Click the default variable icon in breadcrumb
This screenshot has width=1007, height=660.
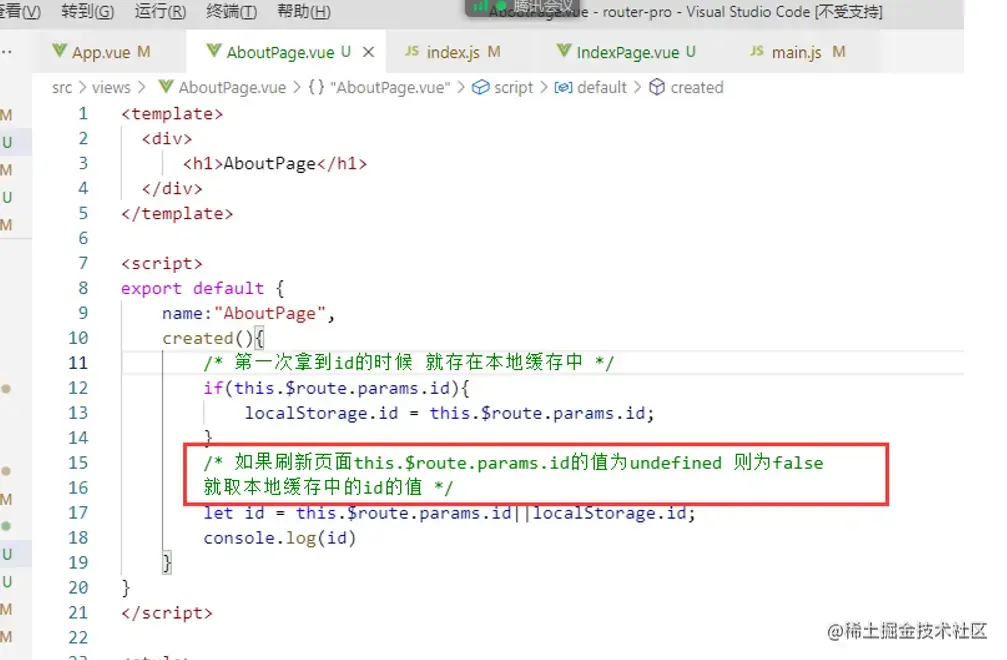coord(563,87)
